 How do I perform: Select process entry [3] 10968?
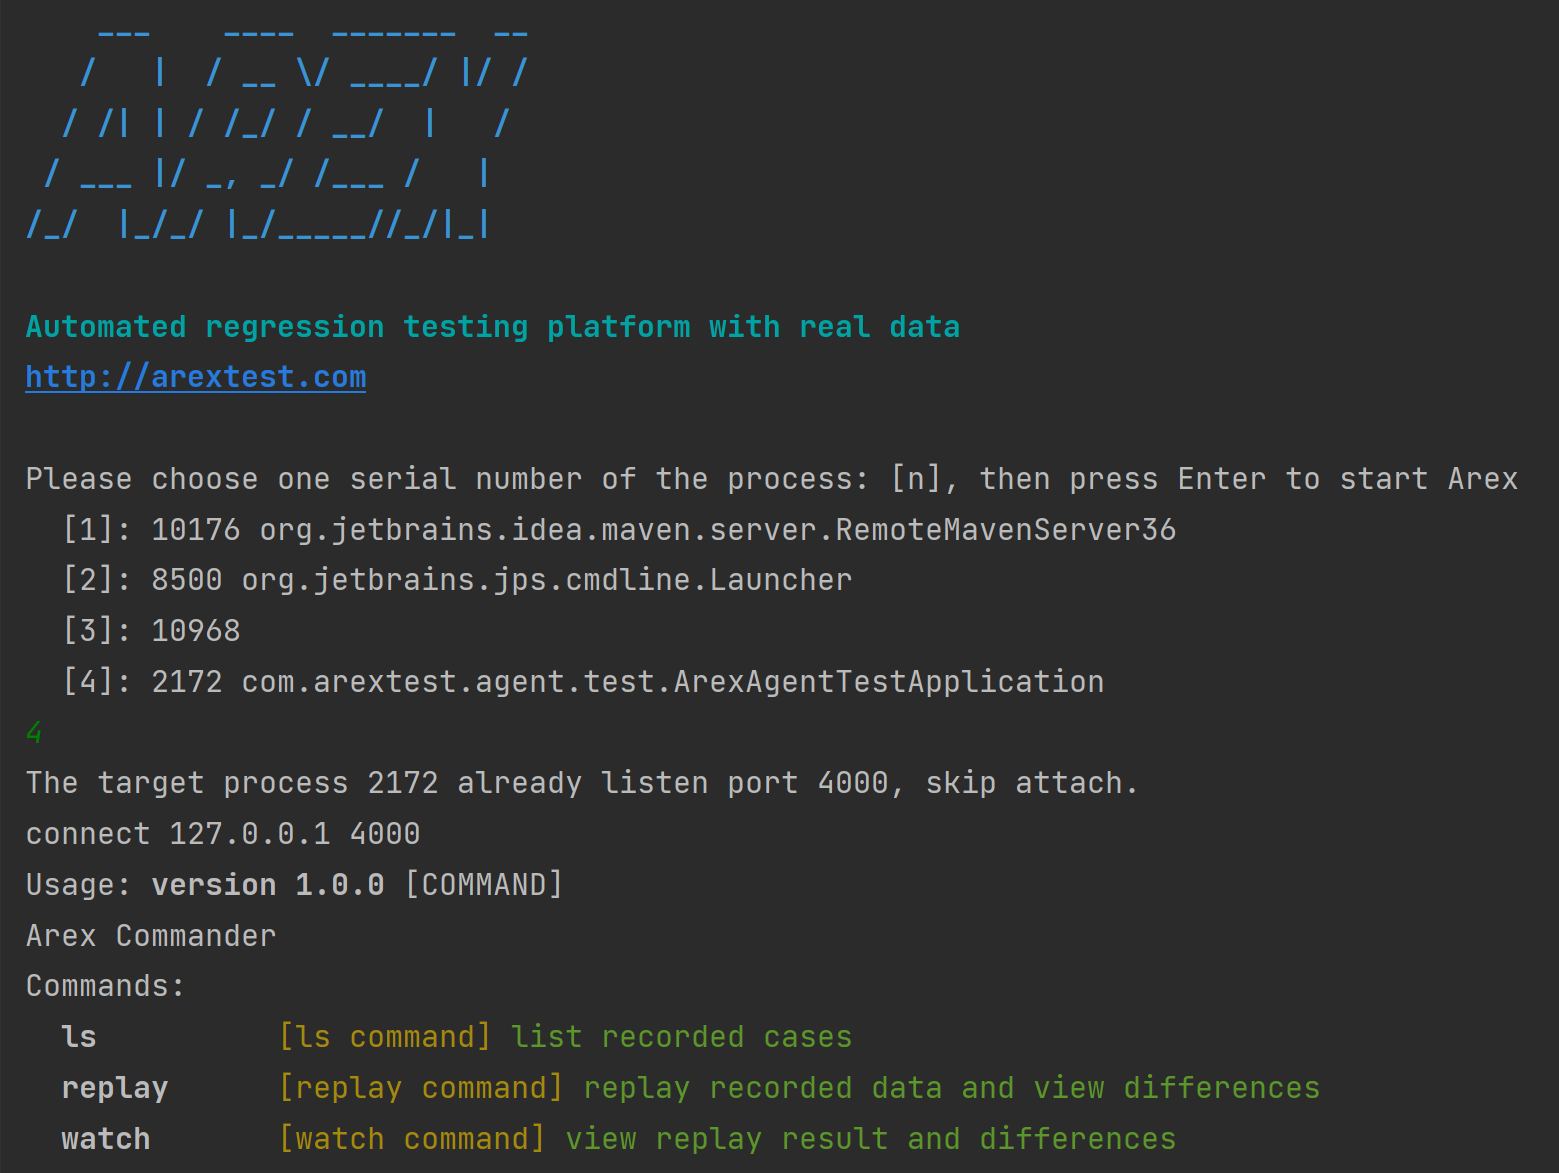[x=151, y=631]
